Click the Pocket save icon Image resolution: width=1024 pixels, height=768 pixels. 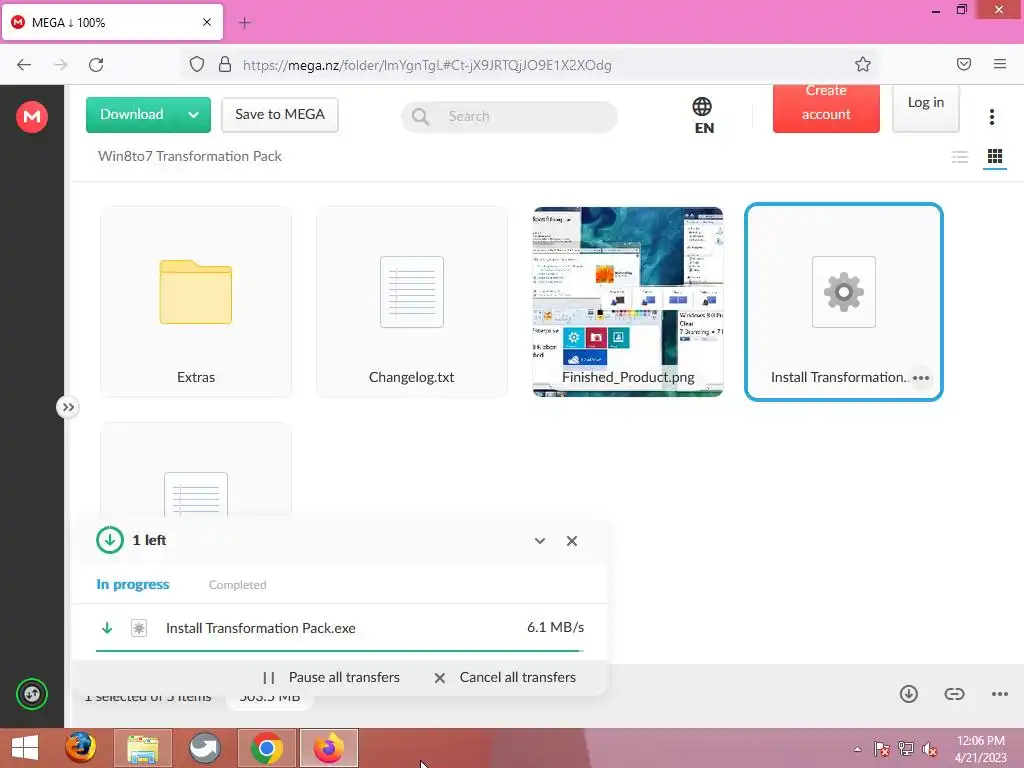pyautogui.click(x=964, y=64)
